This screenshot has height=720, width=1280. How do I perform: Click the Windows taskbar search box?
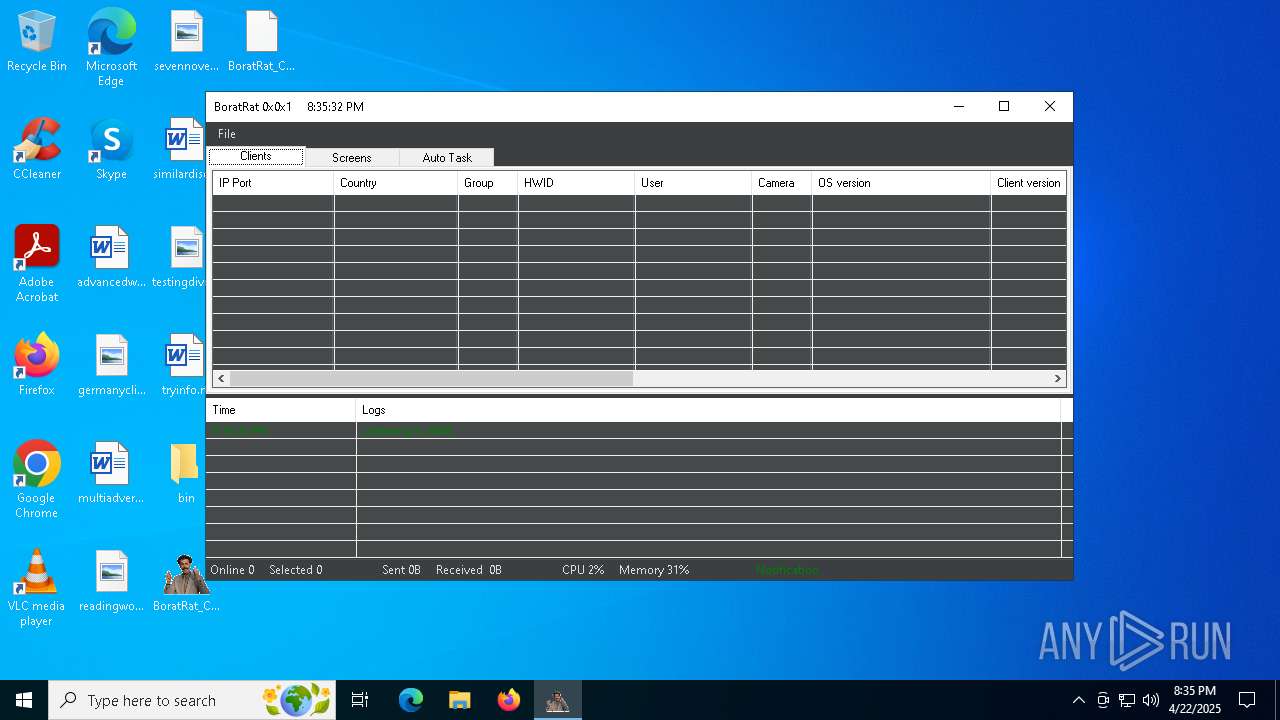(192, 700)
